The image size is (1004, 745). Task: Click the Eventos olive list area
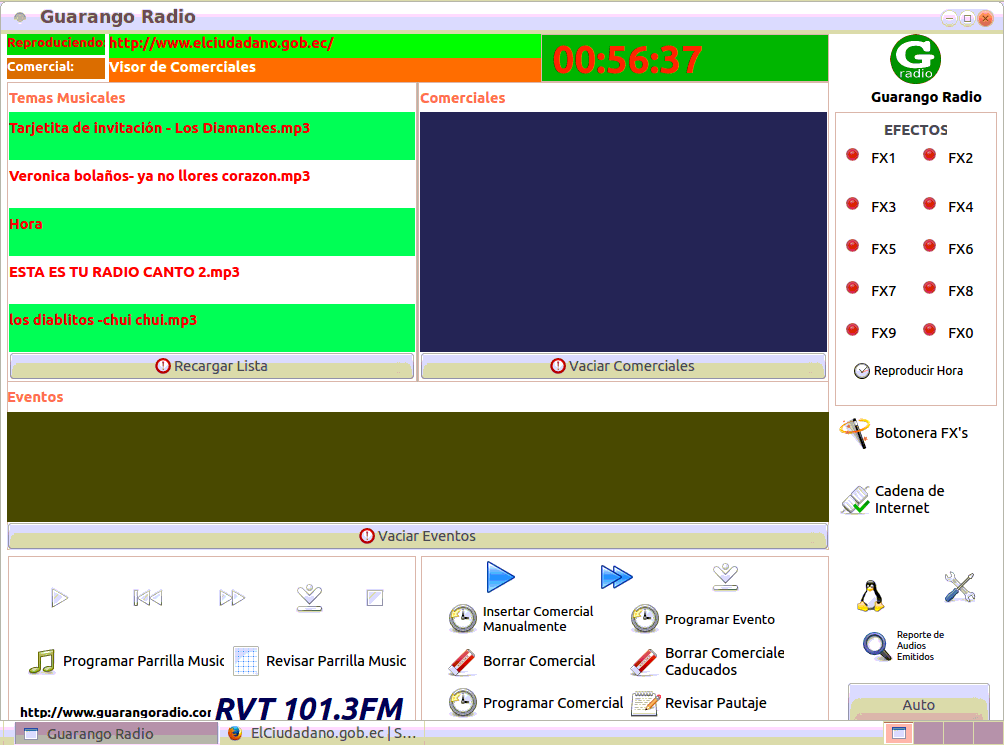(417, 467)
